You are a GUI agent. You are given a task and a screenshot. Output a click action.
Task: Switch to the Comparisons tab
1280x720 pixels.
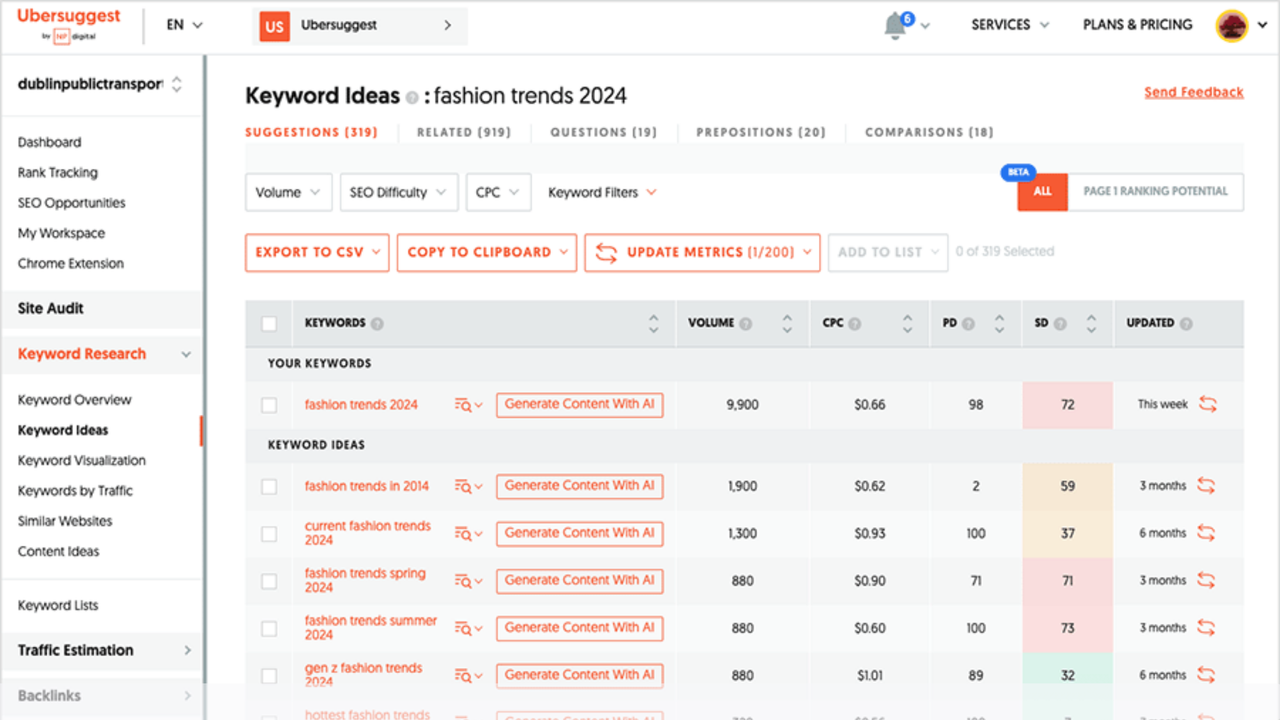tap(929, 132)
